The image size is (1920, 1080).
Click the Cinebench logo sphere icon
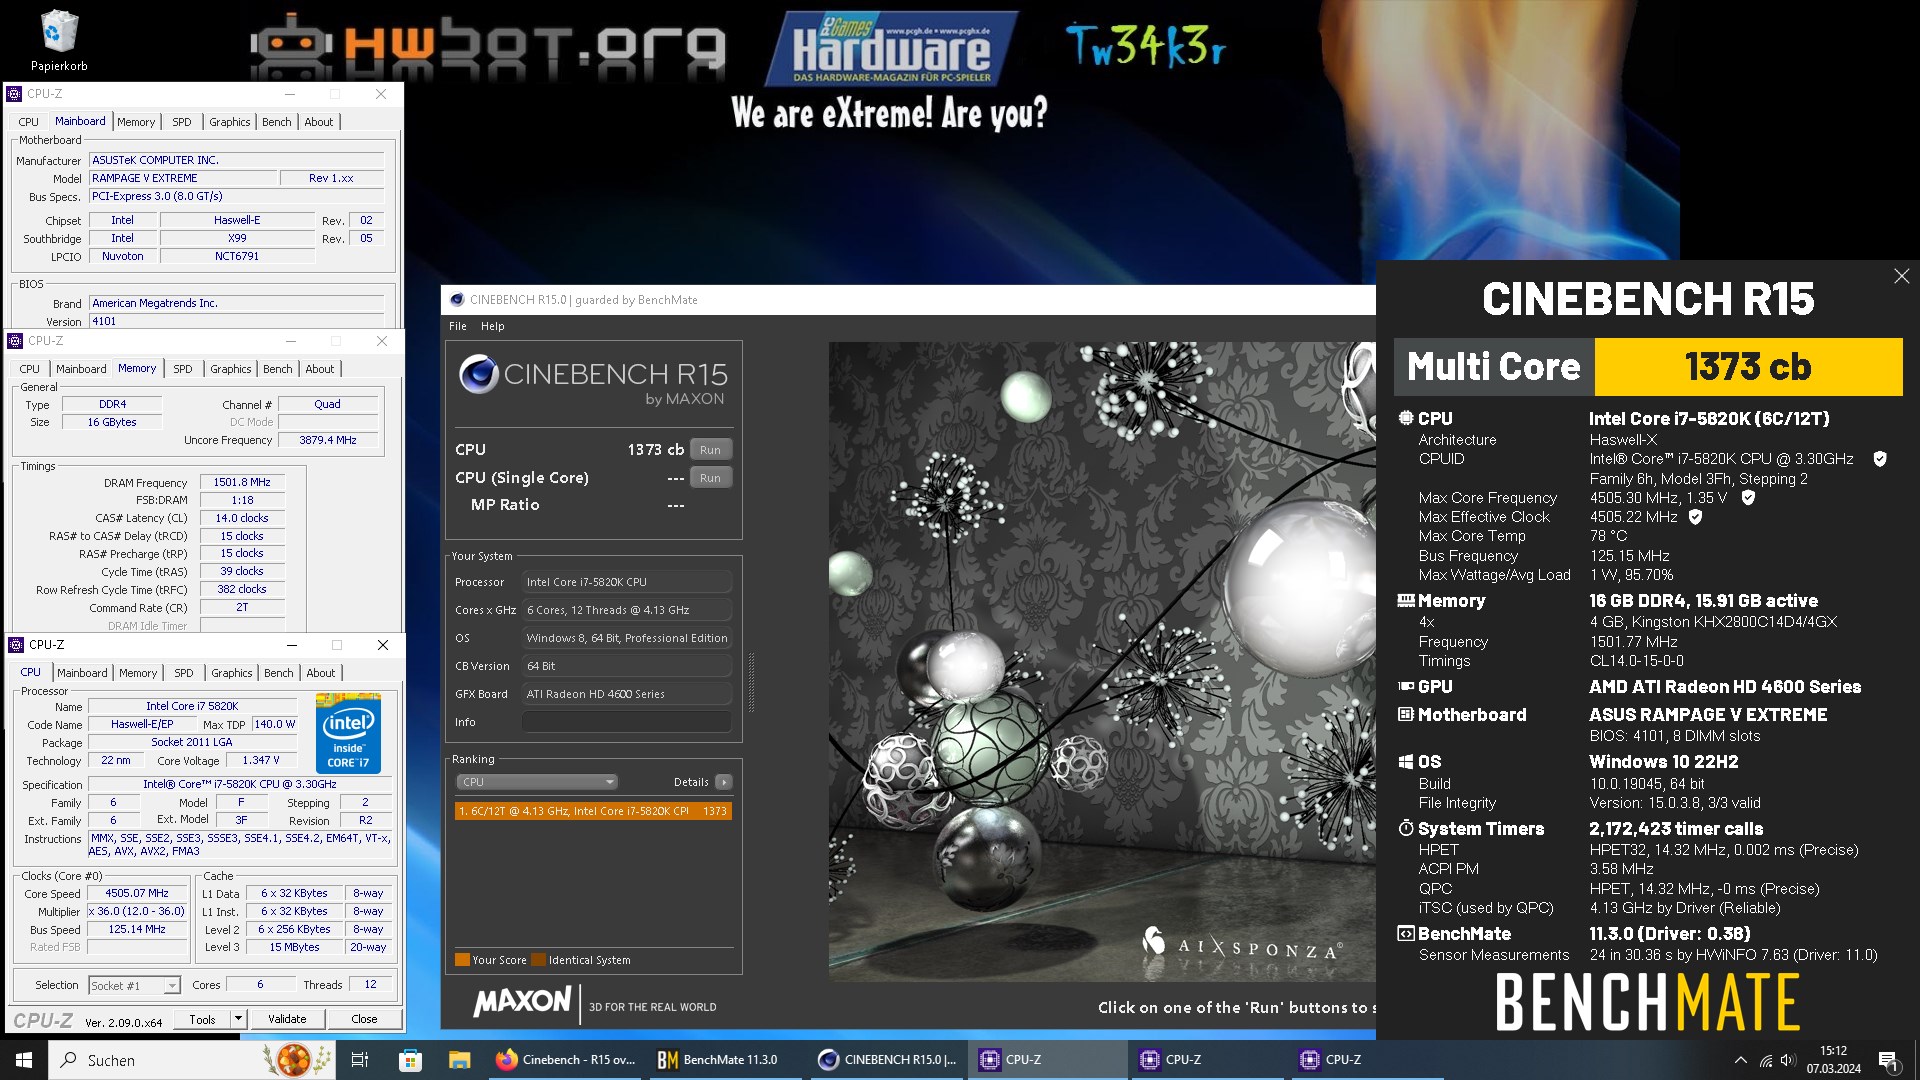[478, 375]
